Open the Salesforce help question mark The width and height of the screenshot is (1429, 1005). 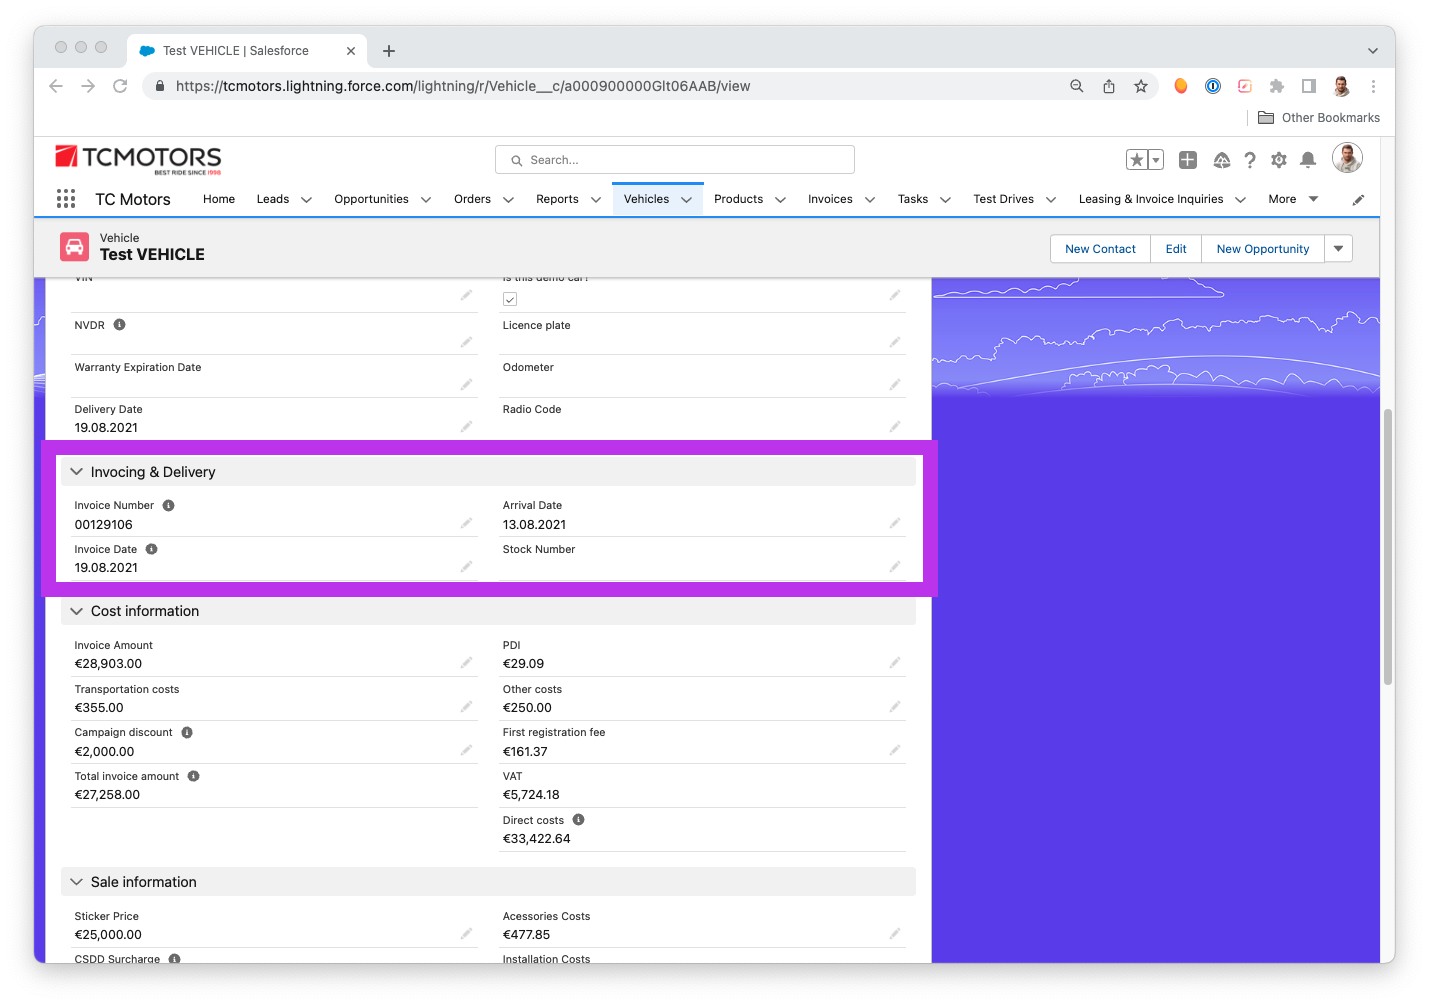point(1250,160)
